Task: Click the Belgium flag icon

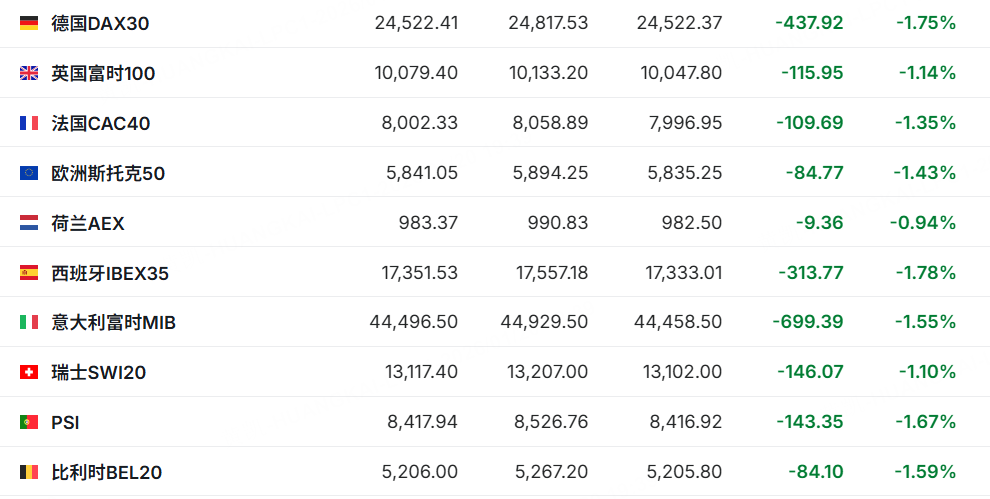Action: [x=29, y=473]
